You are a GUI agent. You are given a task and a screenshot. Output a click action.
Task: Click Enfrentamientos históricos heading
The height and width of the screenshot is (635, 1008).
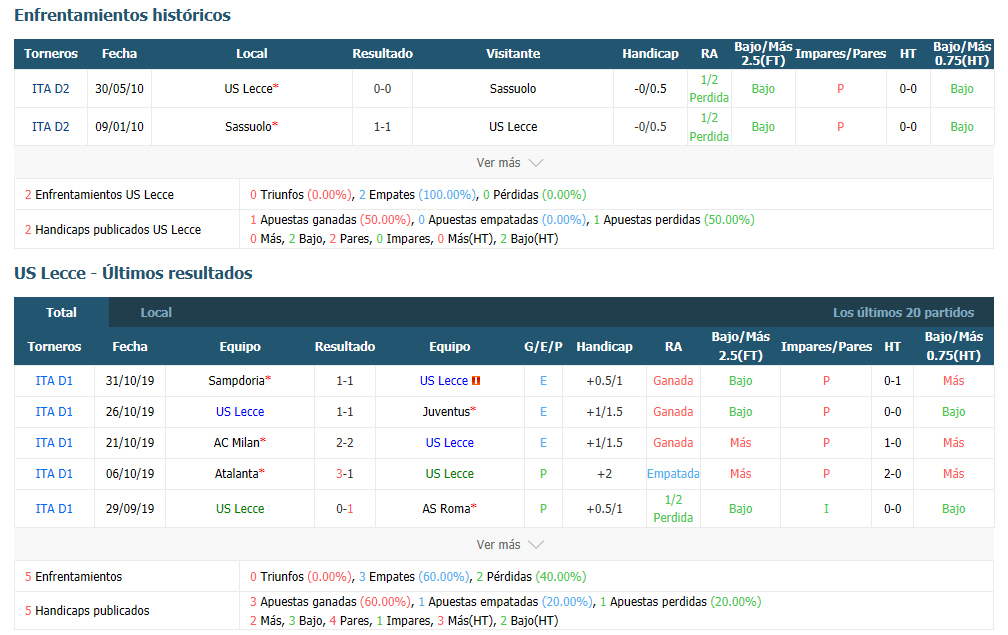(122, 15)
